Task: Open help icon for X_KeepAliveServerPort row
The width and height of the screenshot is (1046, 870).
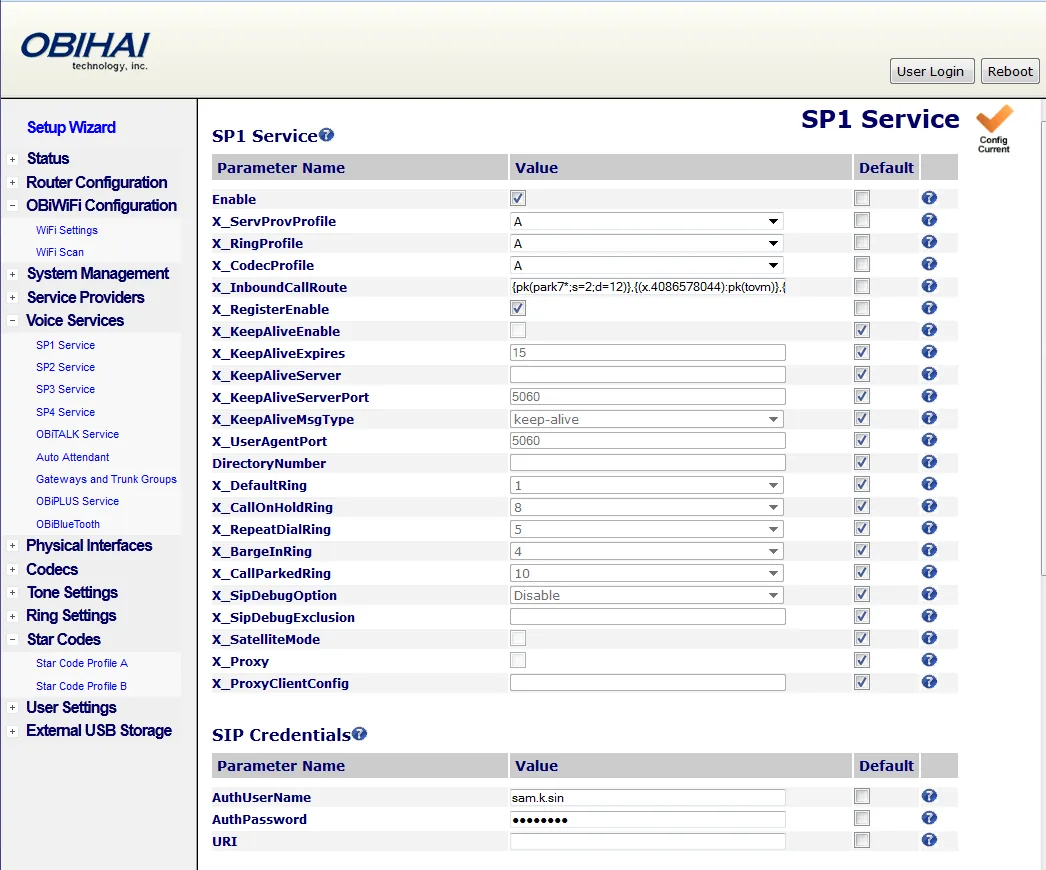Action: click(x=929, y=396)
